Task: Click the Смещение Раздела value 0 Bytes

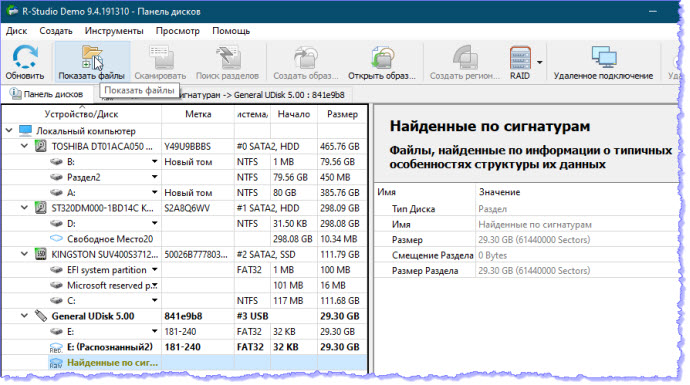Action: (492, 255)
